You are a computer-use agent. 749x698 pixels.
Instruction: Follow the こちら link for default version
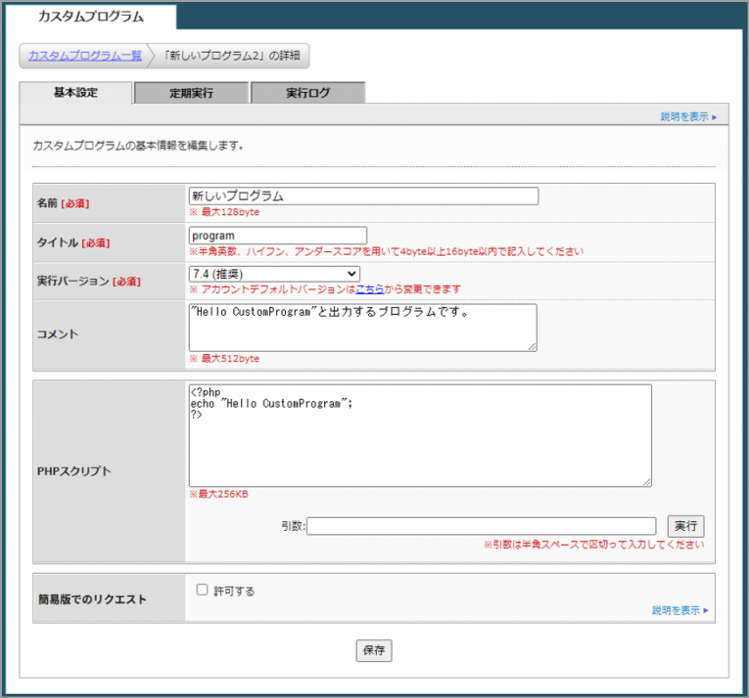click(x=369, y=289)
